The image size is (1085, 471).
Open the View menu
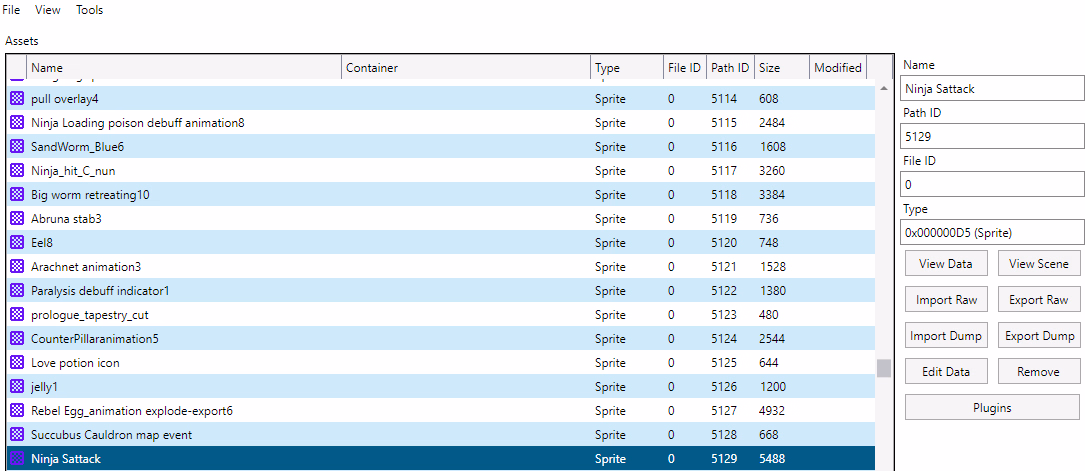[x=47, y=10]
